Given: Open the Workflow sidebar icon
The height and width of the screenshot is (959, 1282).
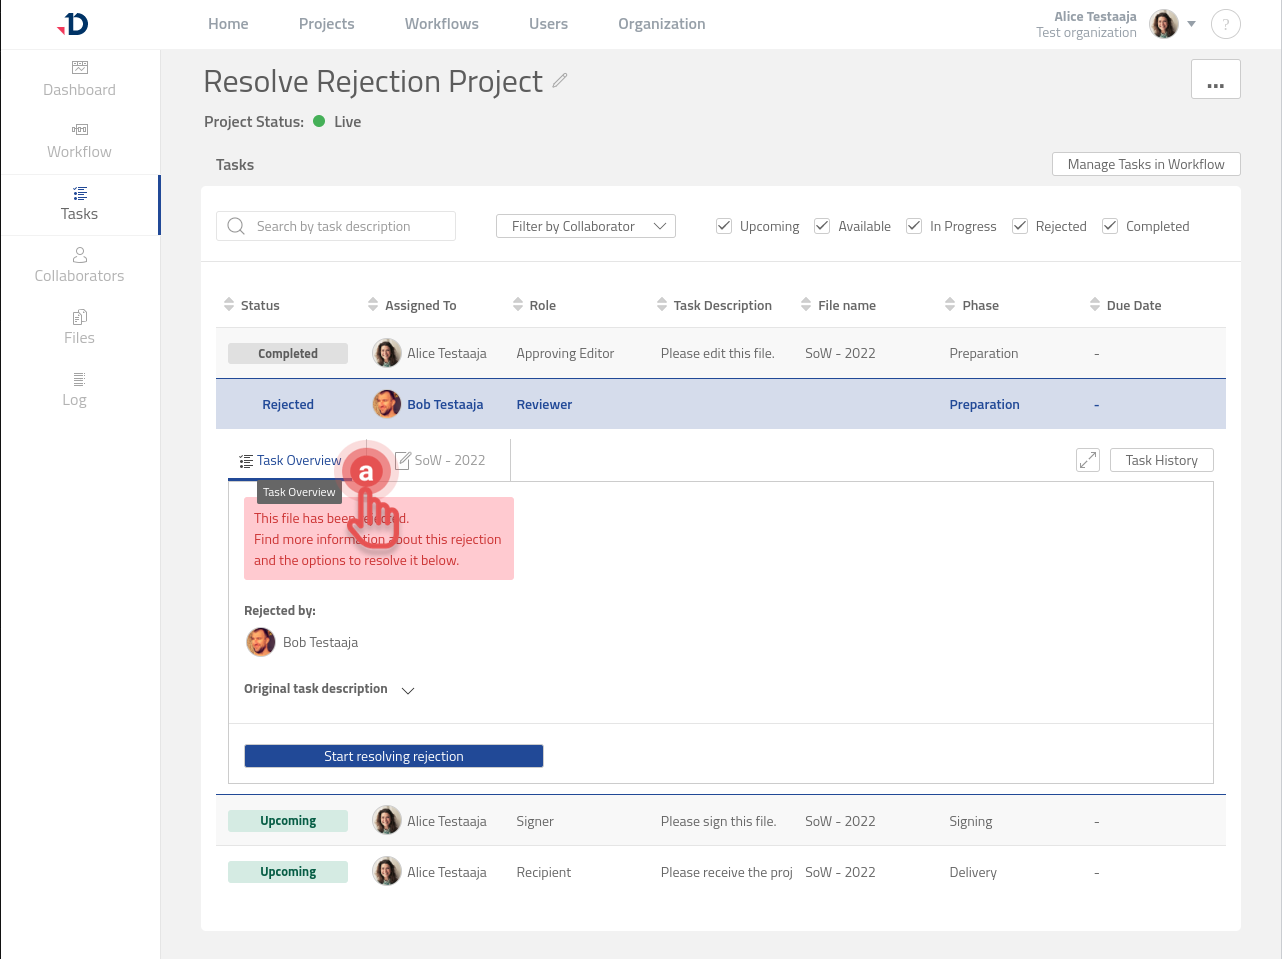Looking at the screenshot, I should click(80, 130).
